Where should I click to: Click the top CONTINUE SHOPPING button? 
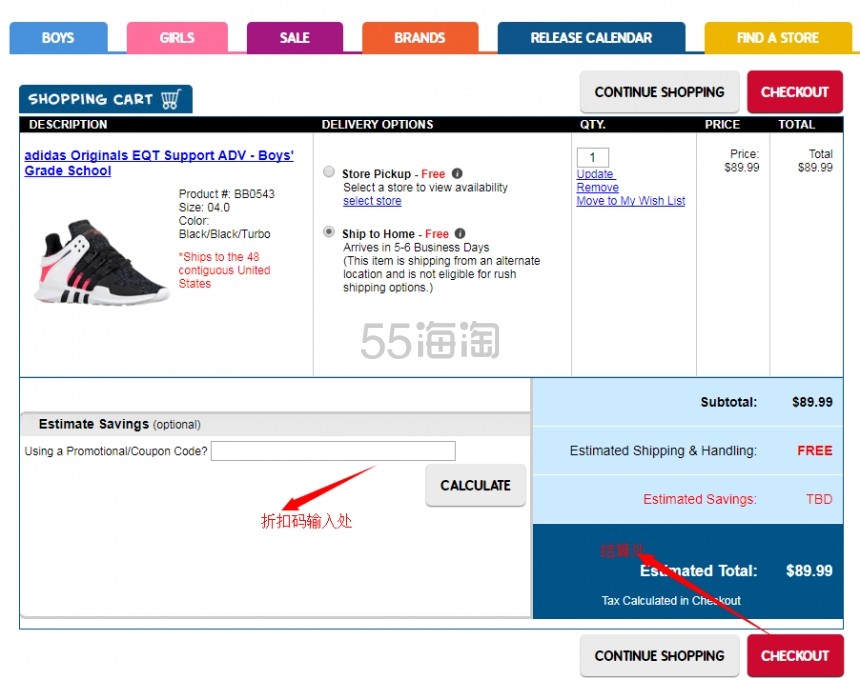659,92
